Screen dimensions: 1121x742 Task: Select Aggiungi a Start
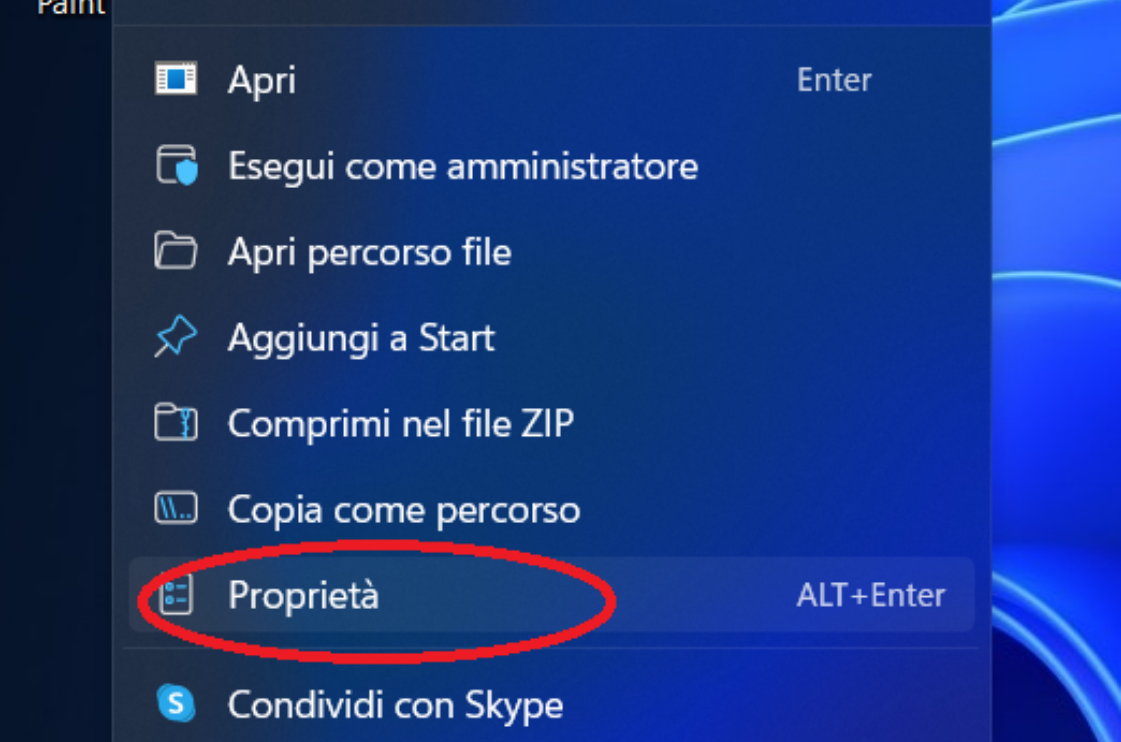coord(361,338)
